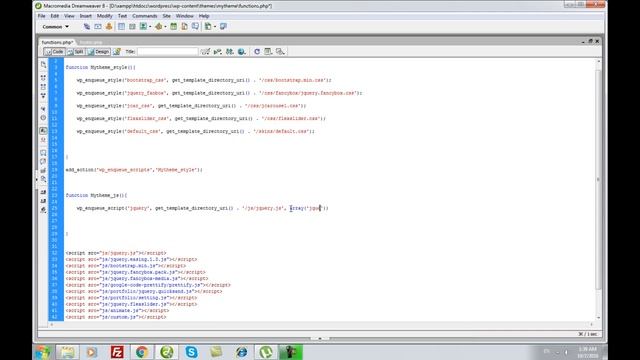640x360 pixels.
Task: Insert a Hyperlink from the Common bar
Action: [87, 27]
